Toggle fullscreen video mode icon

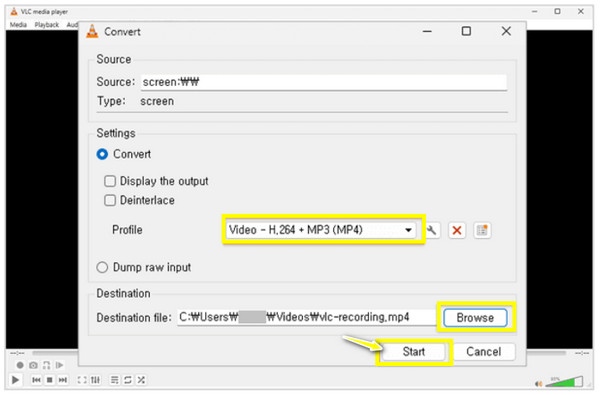[82, 380]
